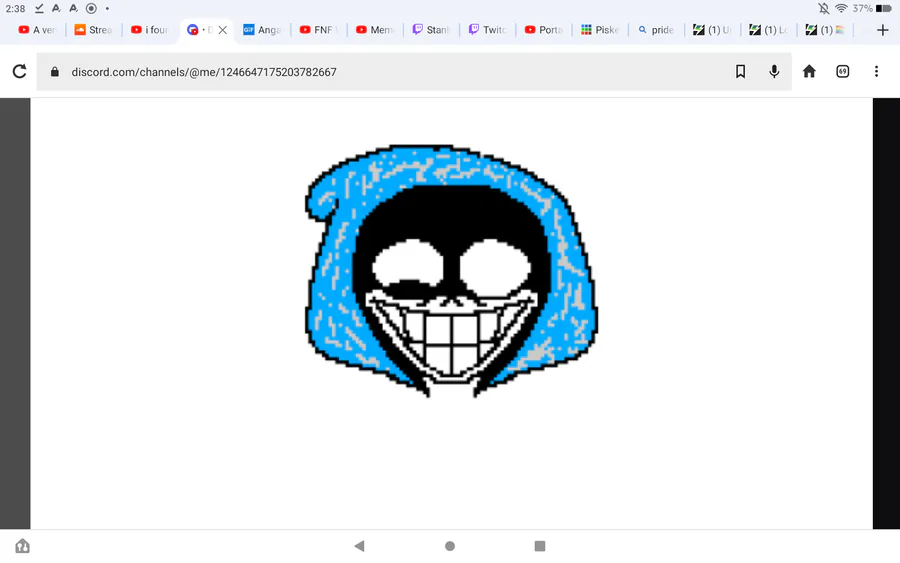Tap the Android home circle button
900x563 pixels.
pyautogui.click(x=450, y=546)
